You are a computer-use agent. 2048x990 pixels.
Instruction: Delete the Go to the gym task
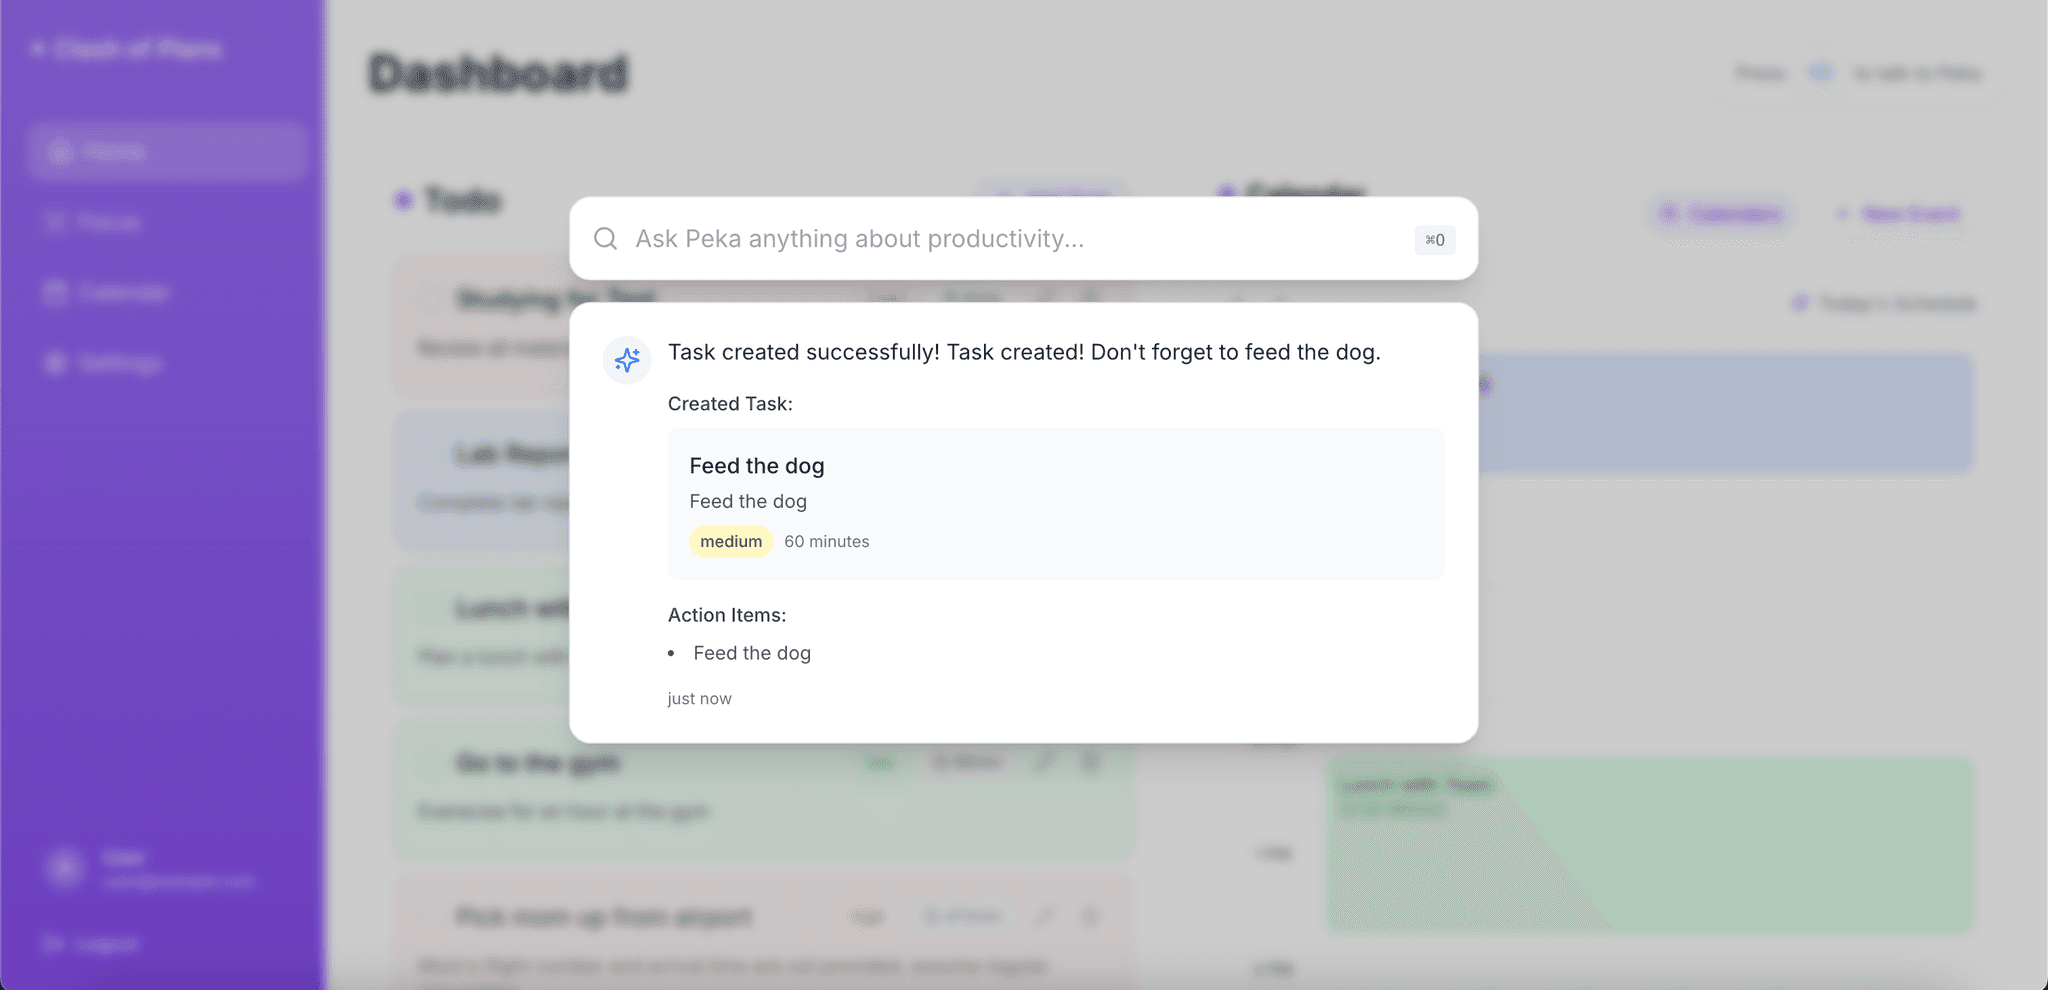pyautogui.click(x=1090, y=762)
